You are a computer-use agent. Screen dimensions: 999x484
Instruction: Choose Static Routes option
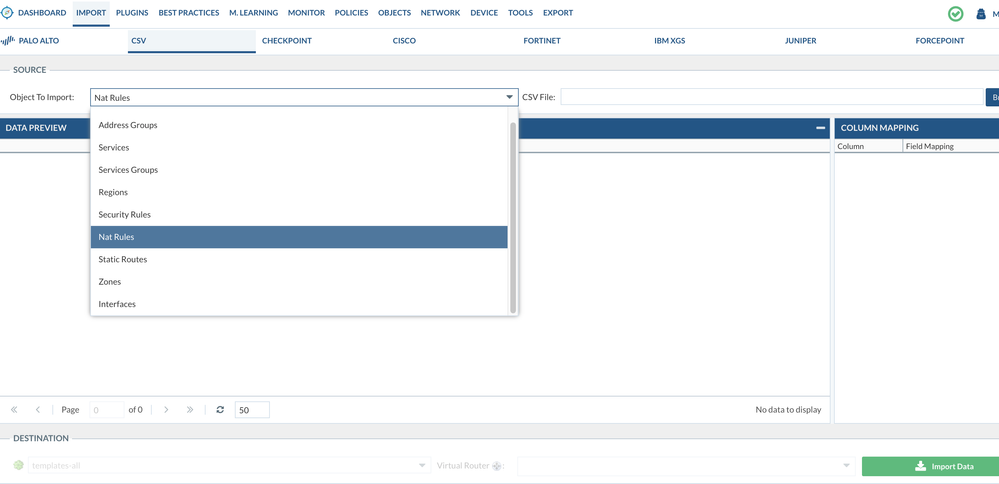click(299, 260)
